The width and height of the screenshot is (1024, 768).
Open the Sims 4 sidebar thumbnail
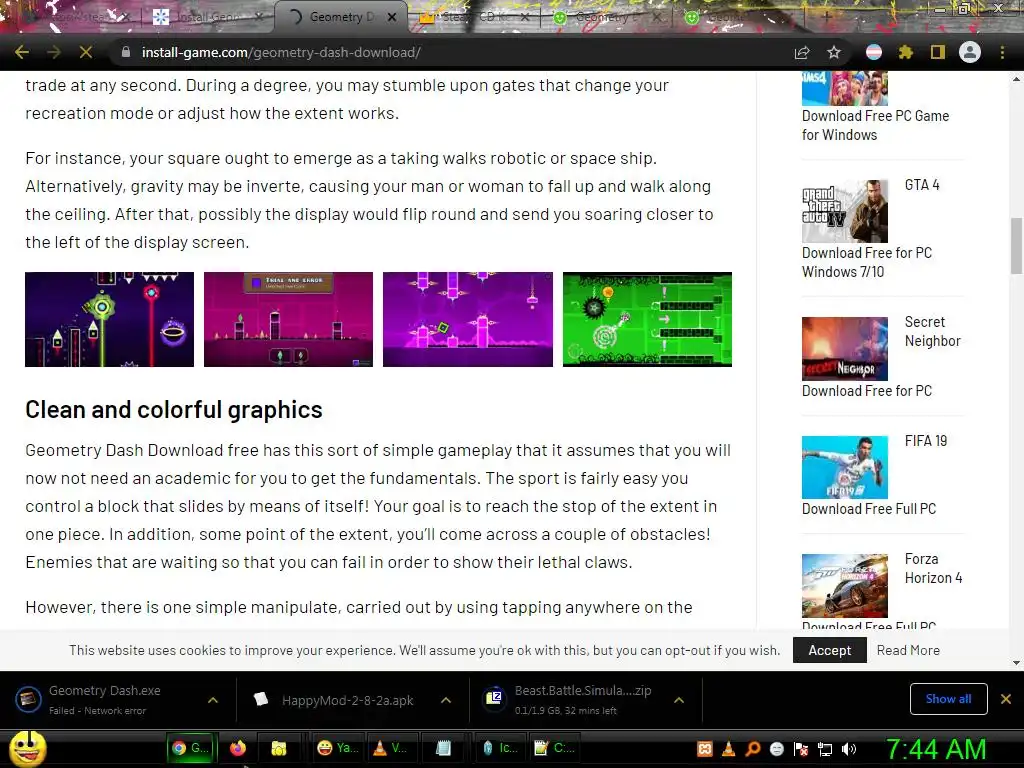pyautogui.click(x=844, y=88)
